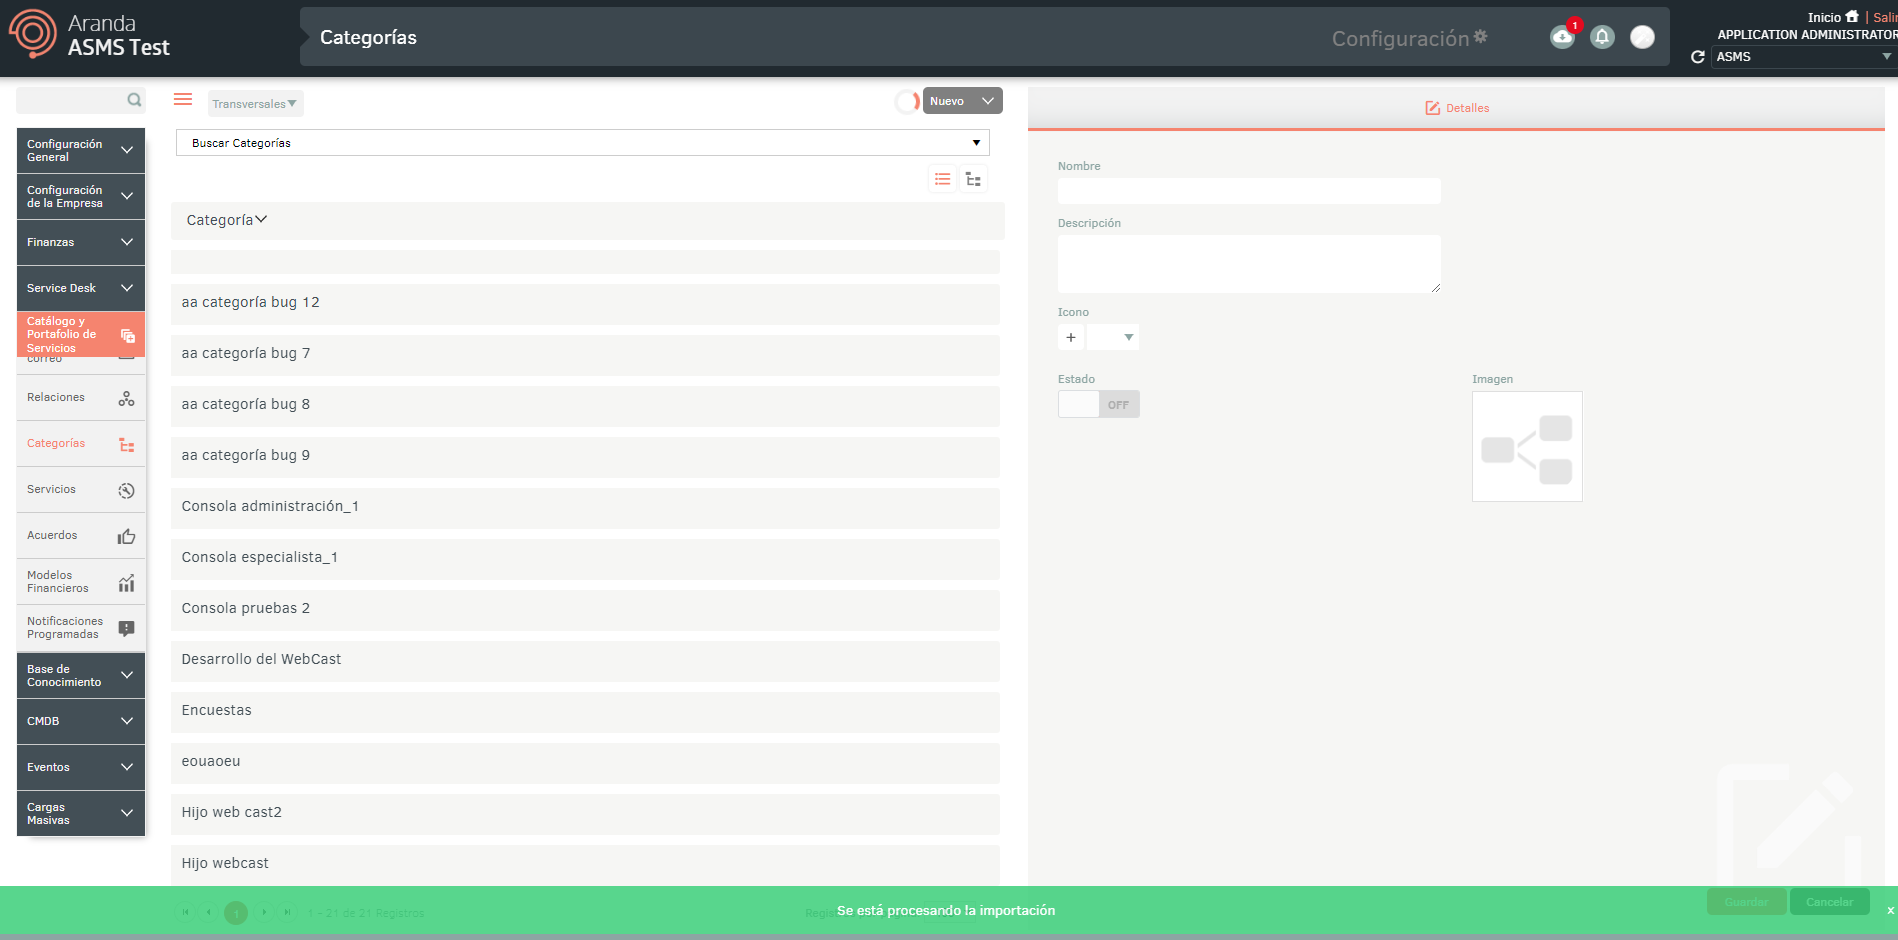Viewport: 1898px width, 940px height.
Task: Select row 'Hijo web cast2'
Action: [x=585, y=813]
